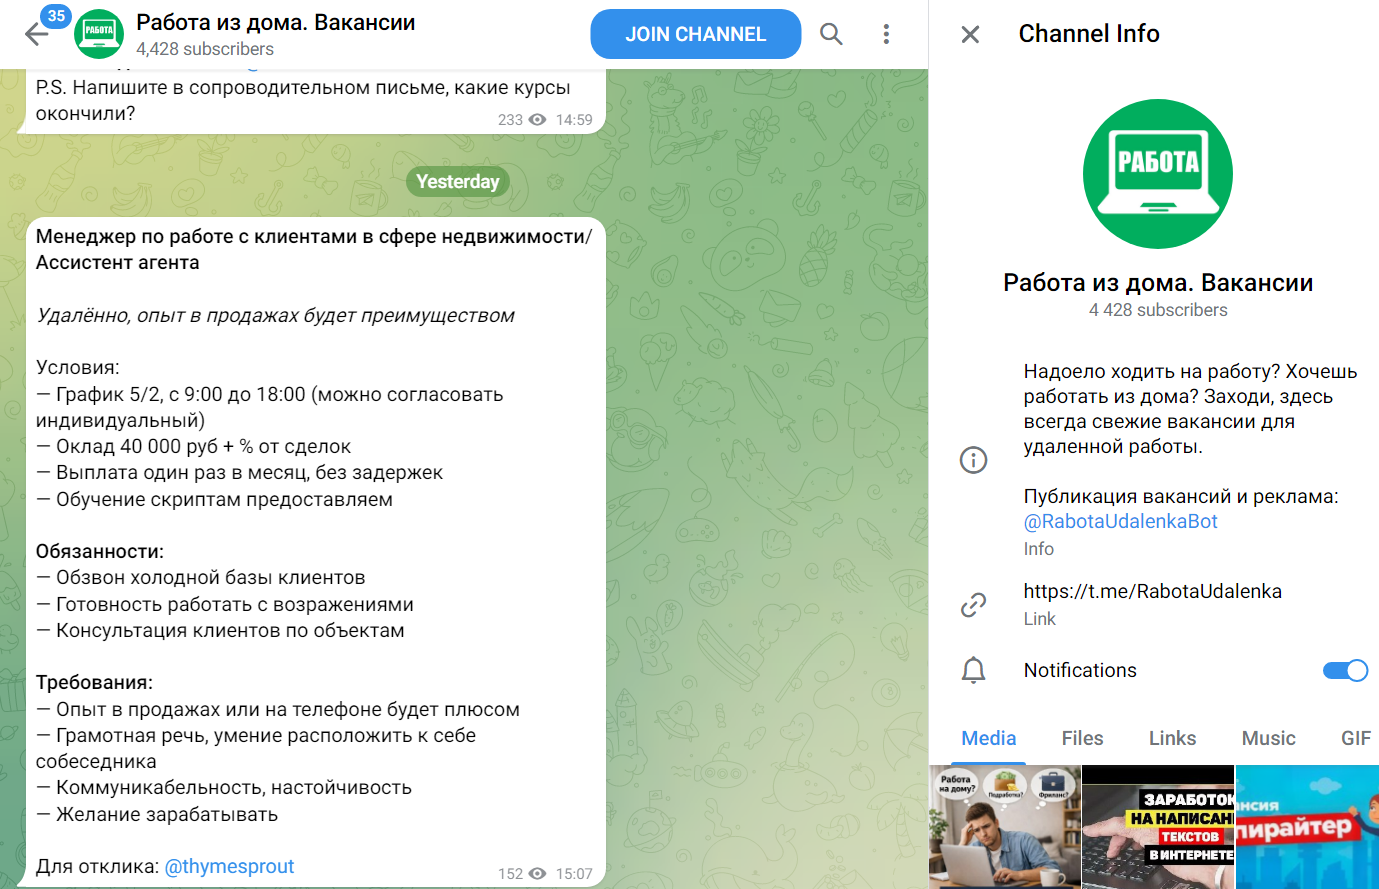Click the notifications bell icon
Viewport: 1379px width, 889px height.
973,670
